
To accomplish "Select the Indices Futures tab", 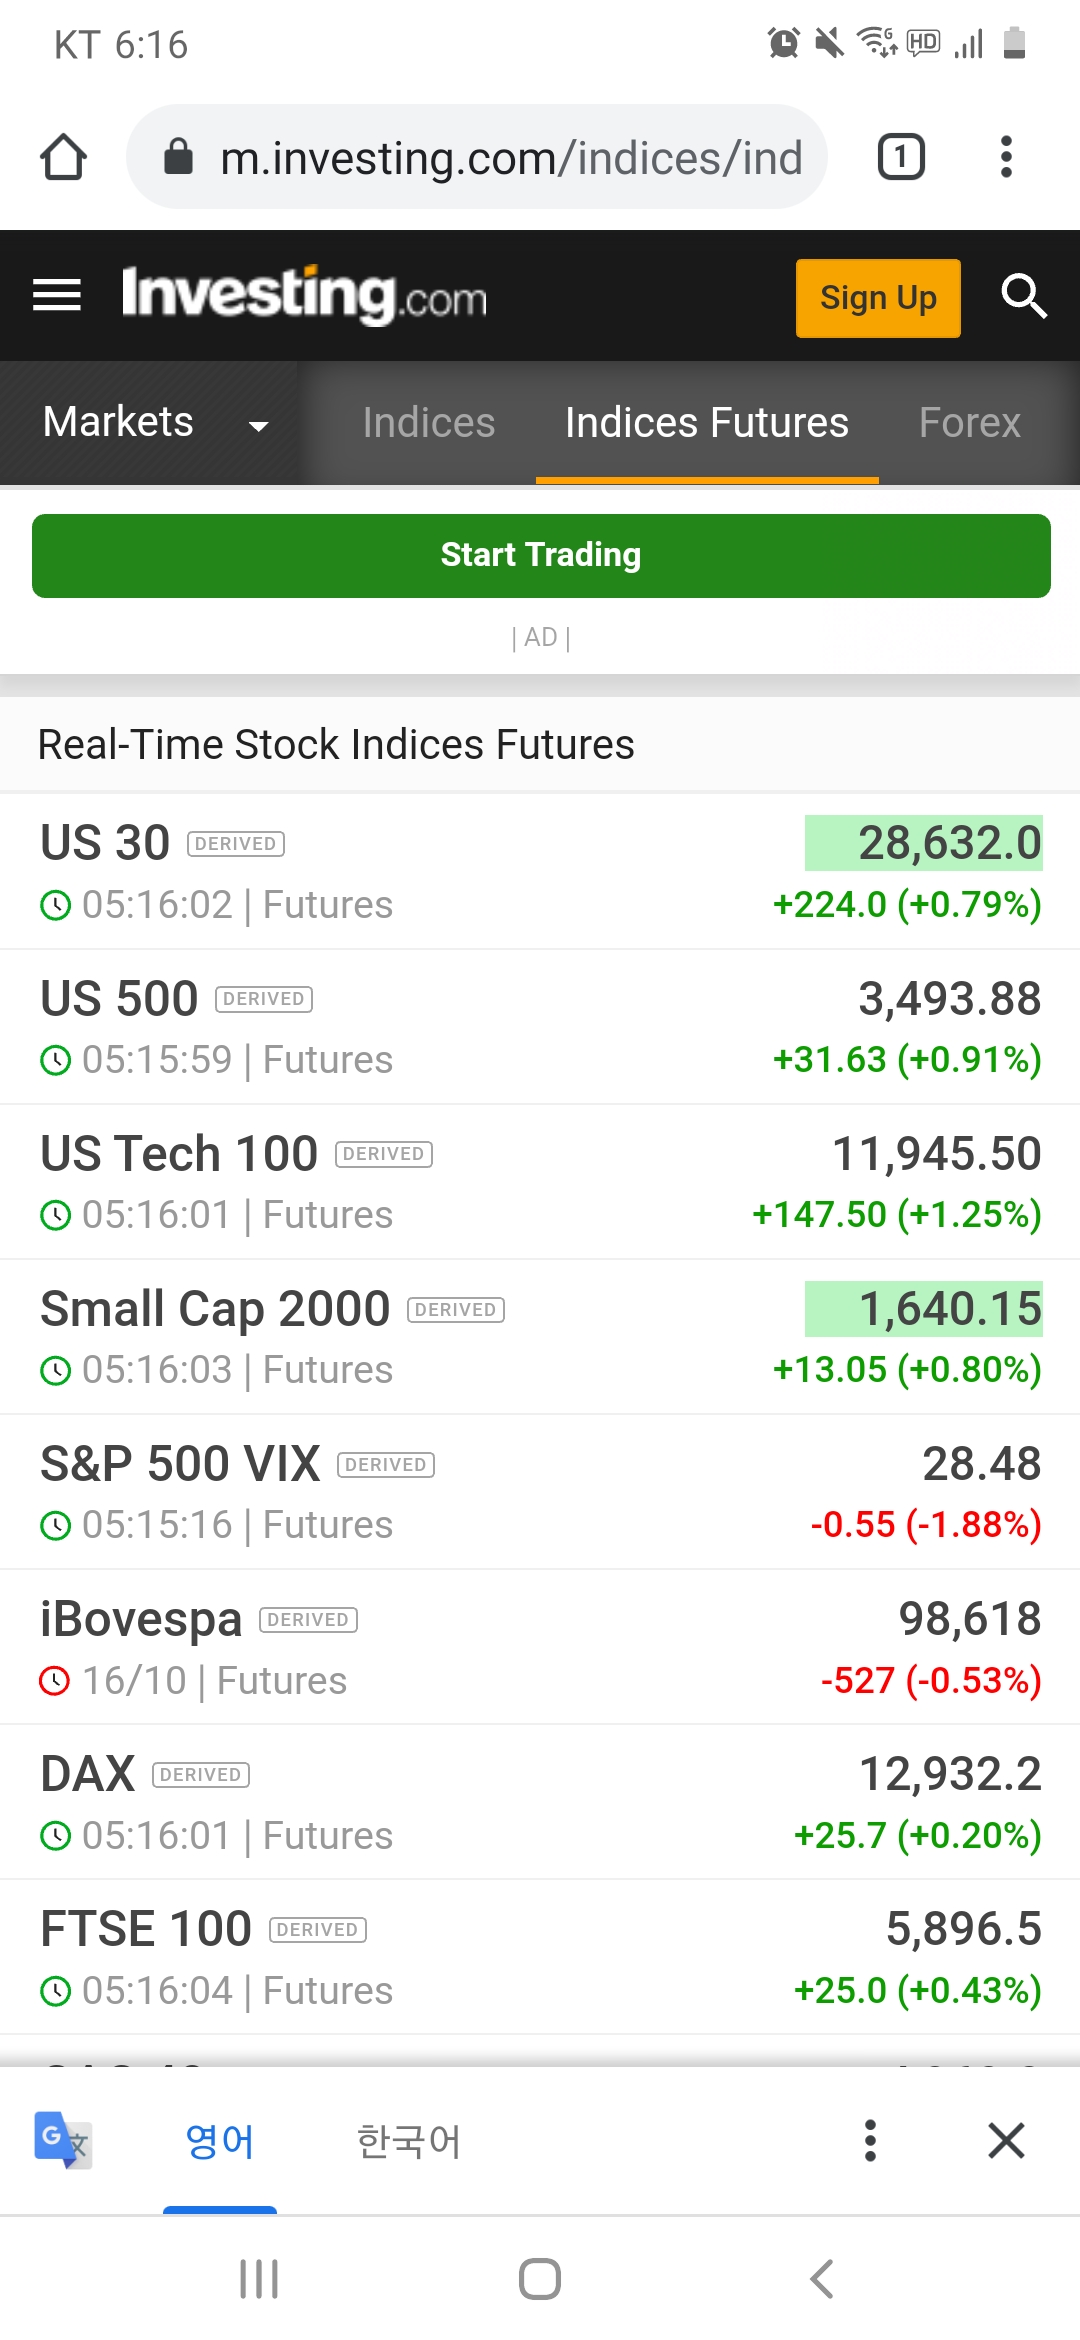I will [706, 423].
